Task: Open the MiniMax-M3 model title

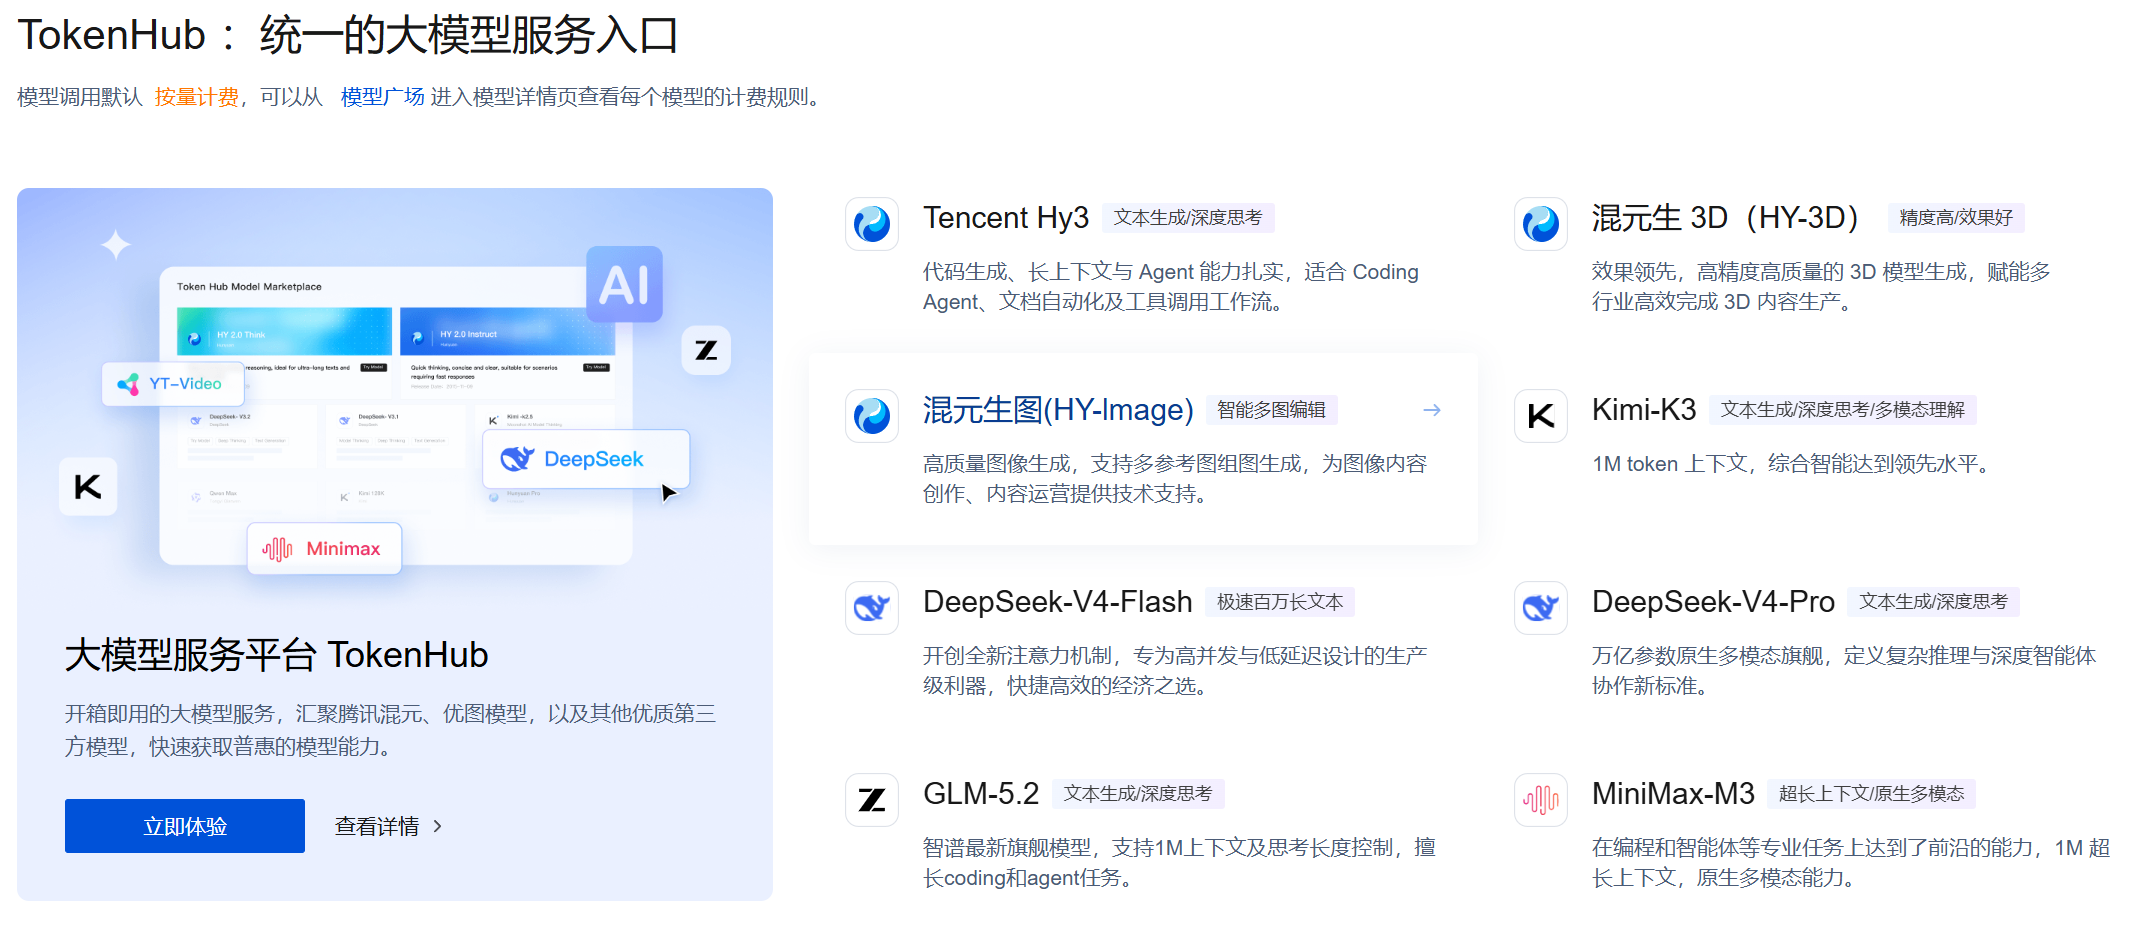Action: [x=1673, y=793]
